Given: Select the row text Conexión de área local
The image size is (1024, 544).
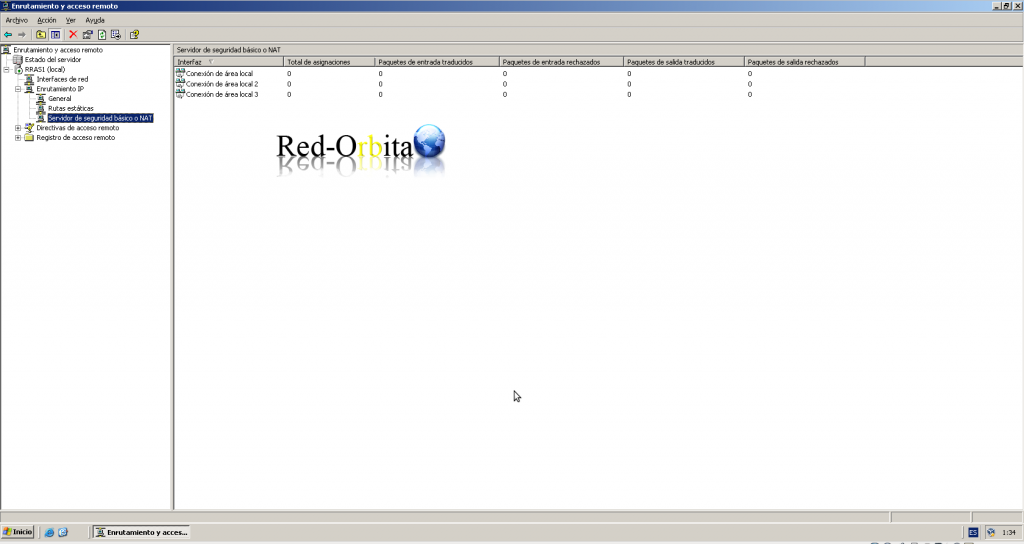Looking at the screenshot, I should tap(219, 74).
